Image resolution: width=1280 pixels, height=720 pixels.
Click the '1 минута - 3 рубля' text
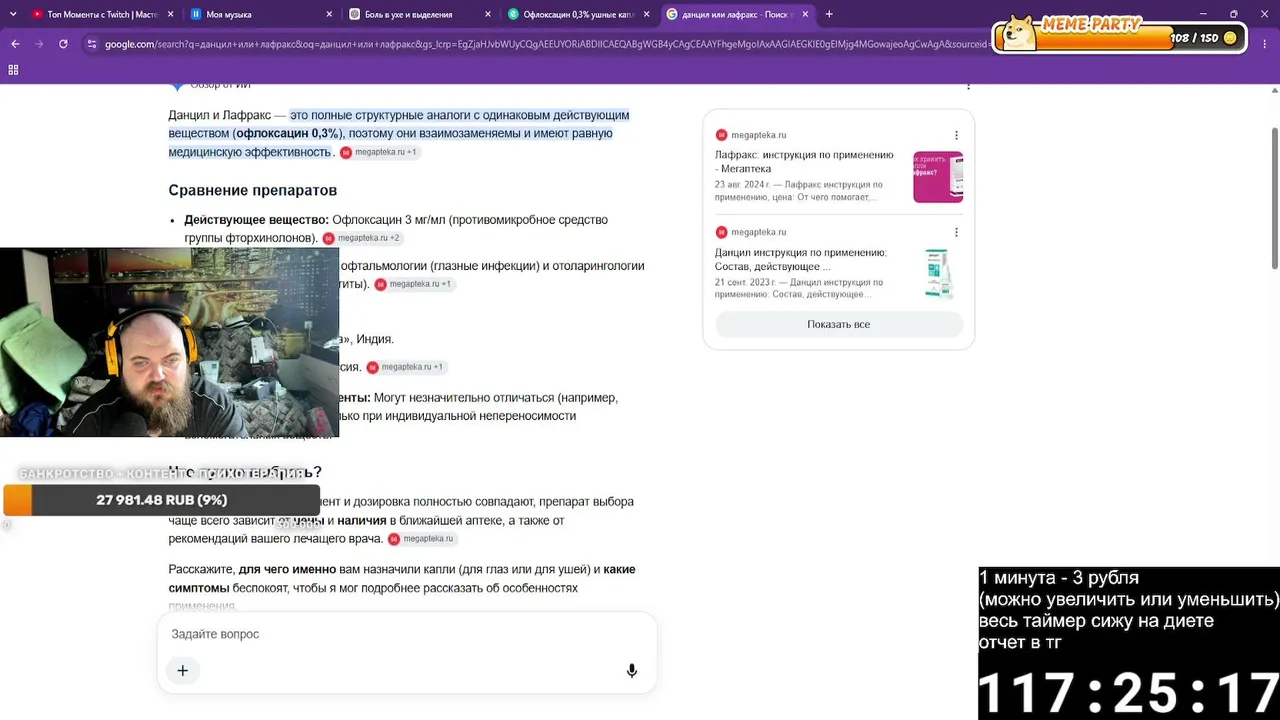pyautogui.click(x=1059, y=578)
